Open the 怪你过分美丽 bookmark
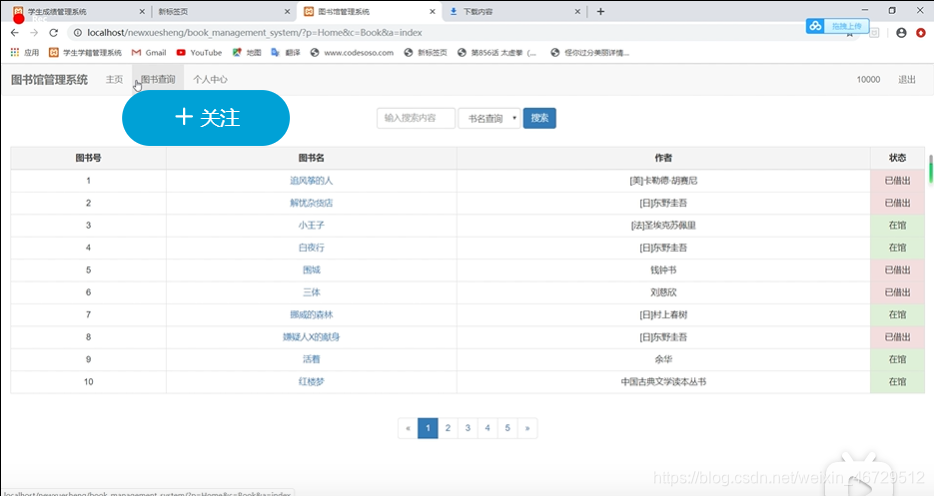 click(590, 52)
